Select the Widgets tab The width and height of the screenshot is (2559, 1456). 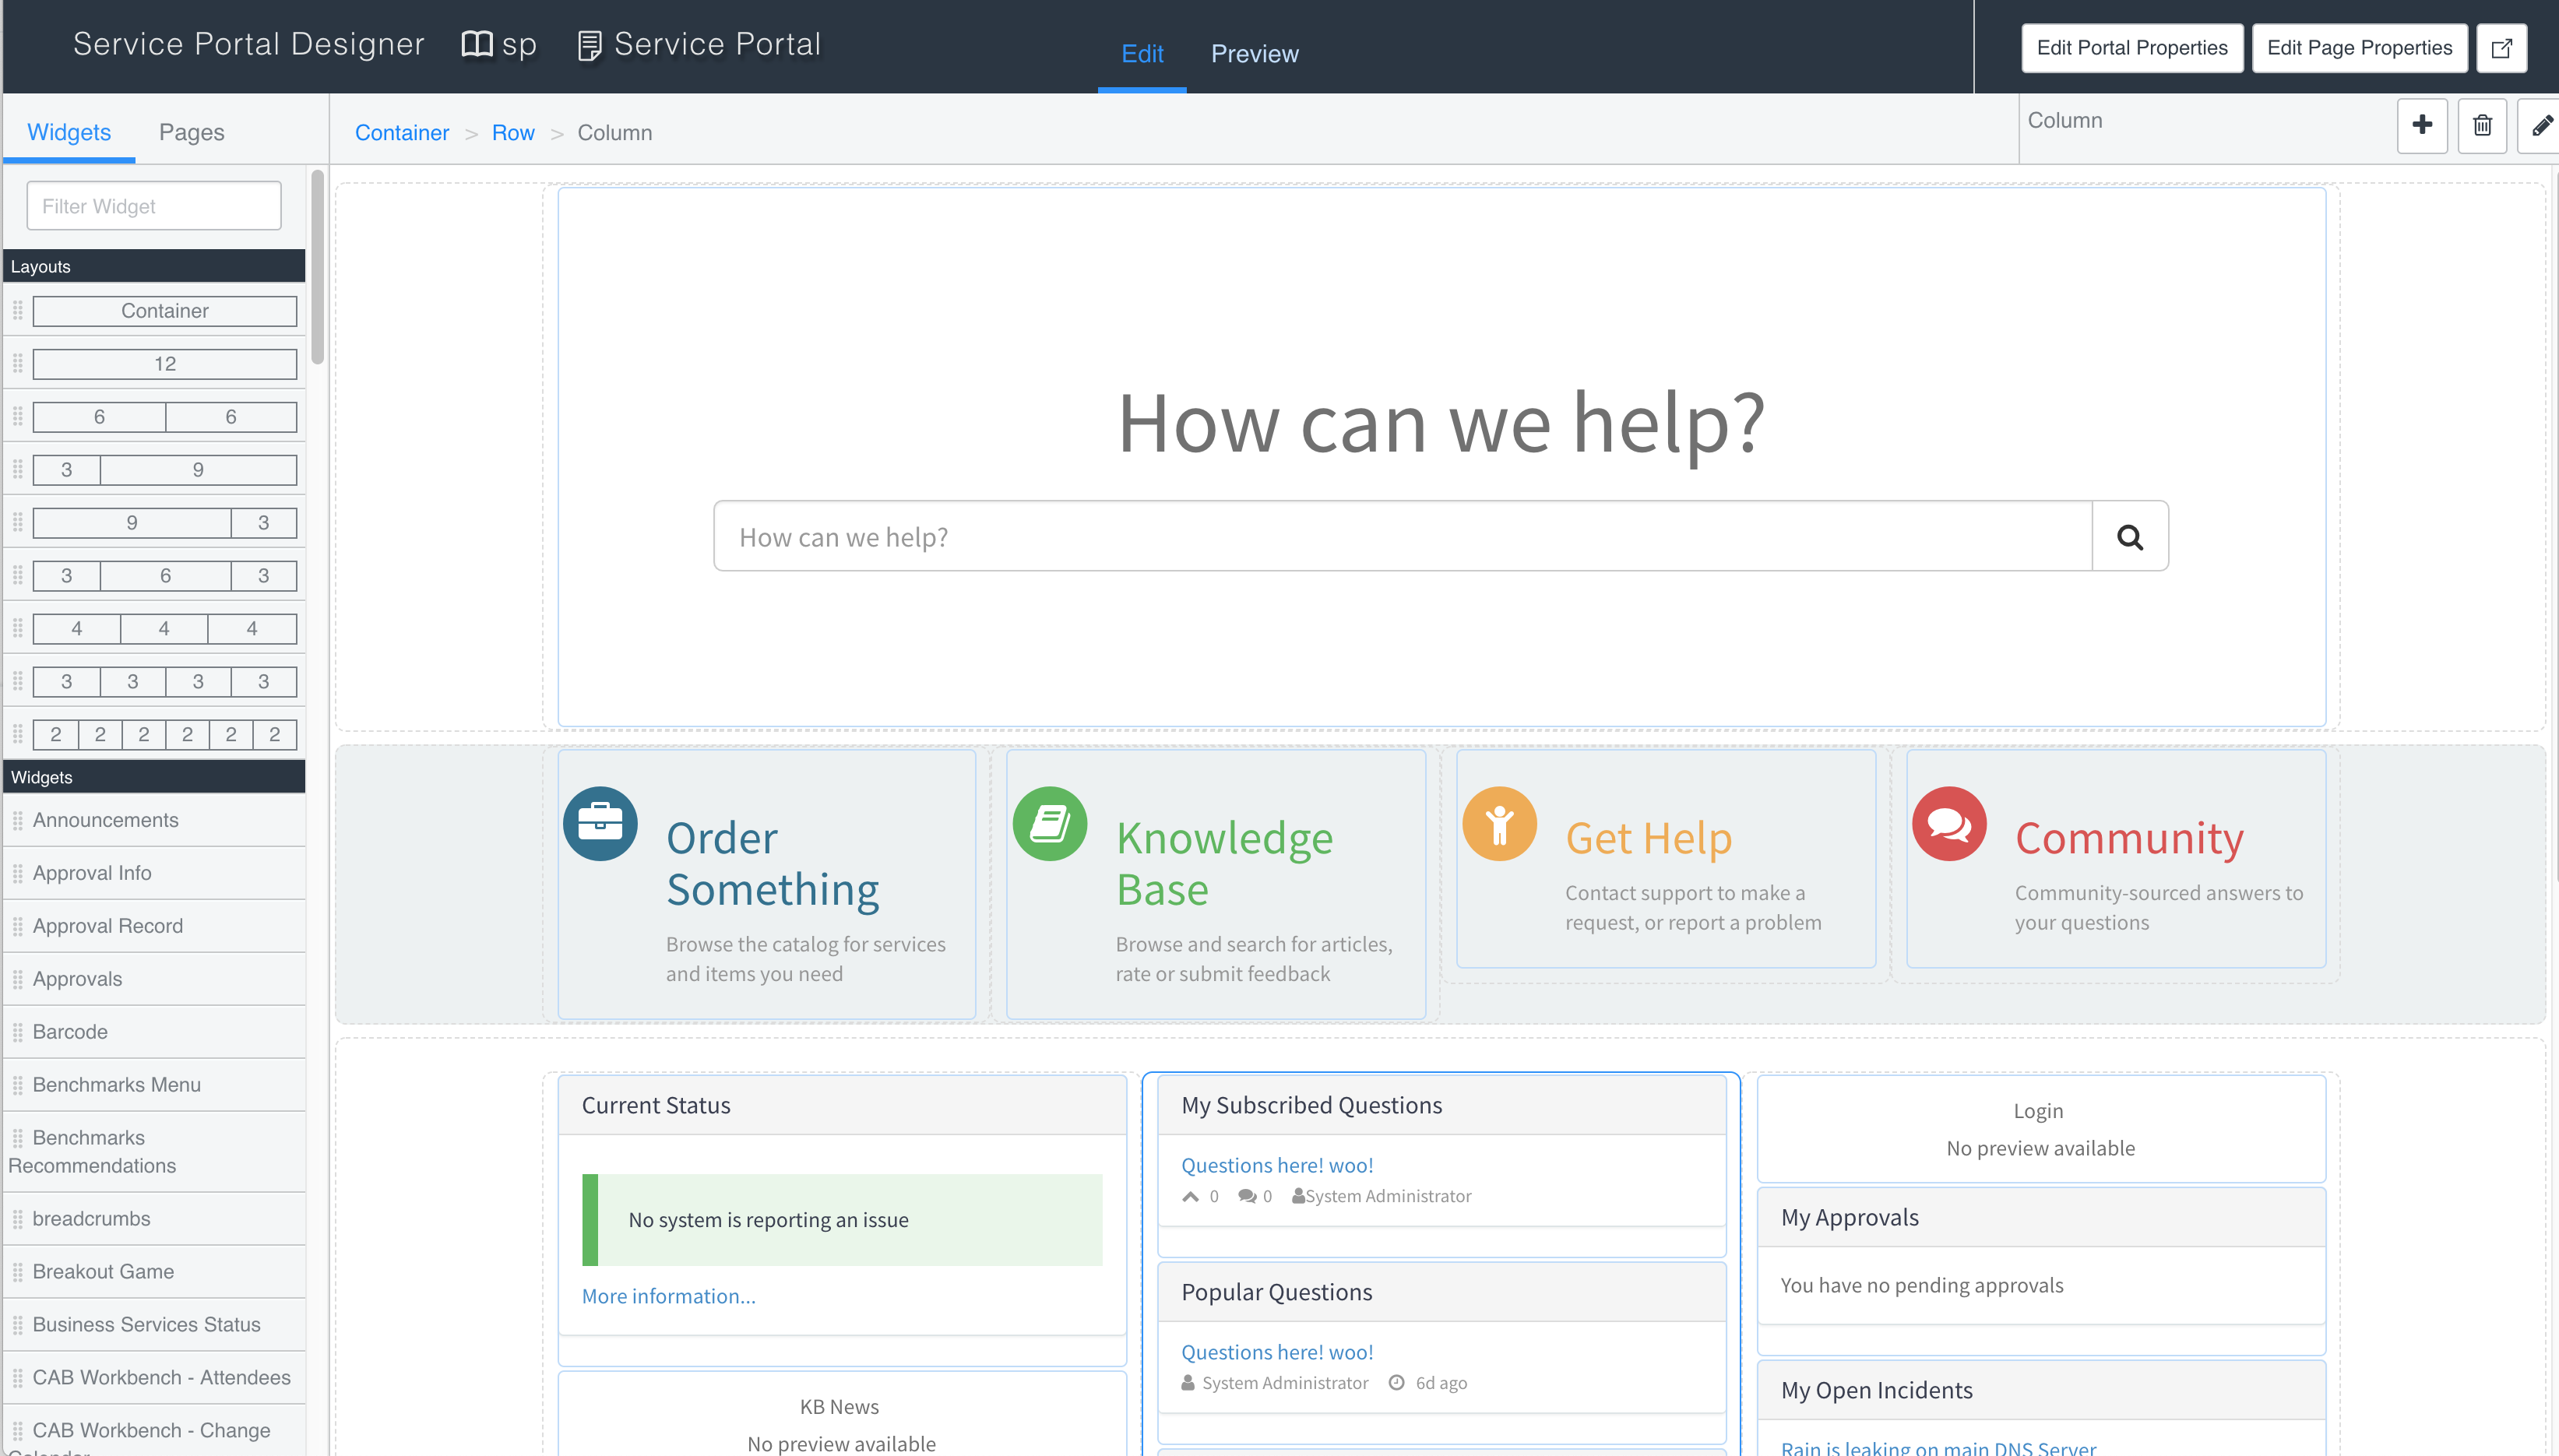(x=68, y=132)
